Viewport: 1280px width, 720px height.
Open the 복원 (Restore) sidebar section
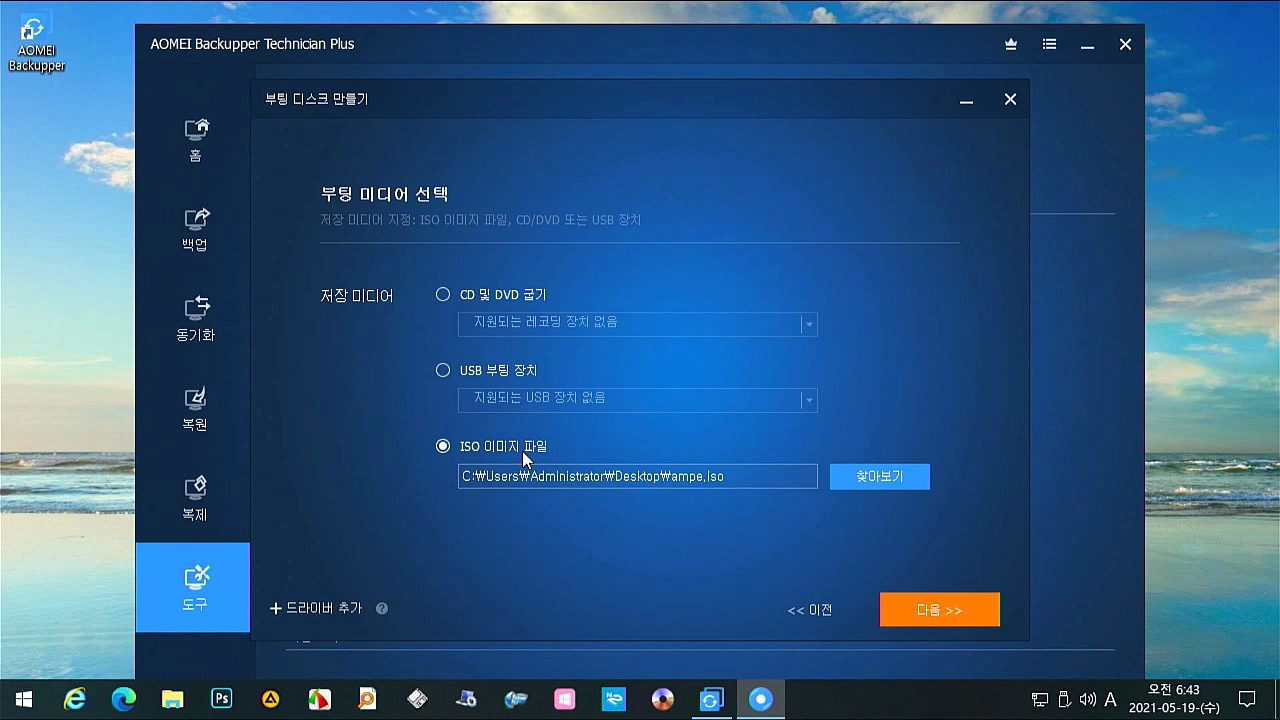[x=195, y=409]
